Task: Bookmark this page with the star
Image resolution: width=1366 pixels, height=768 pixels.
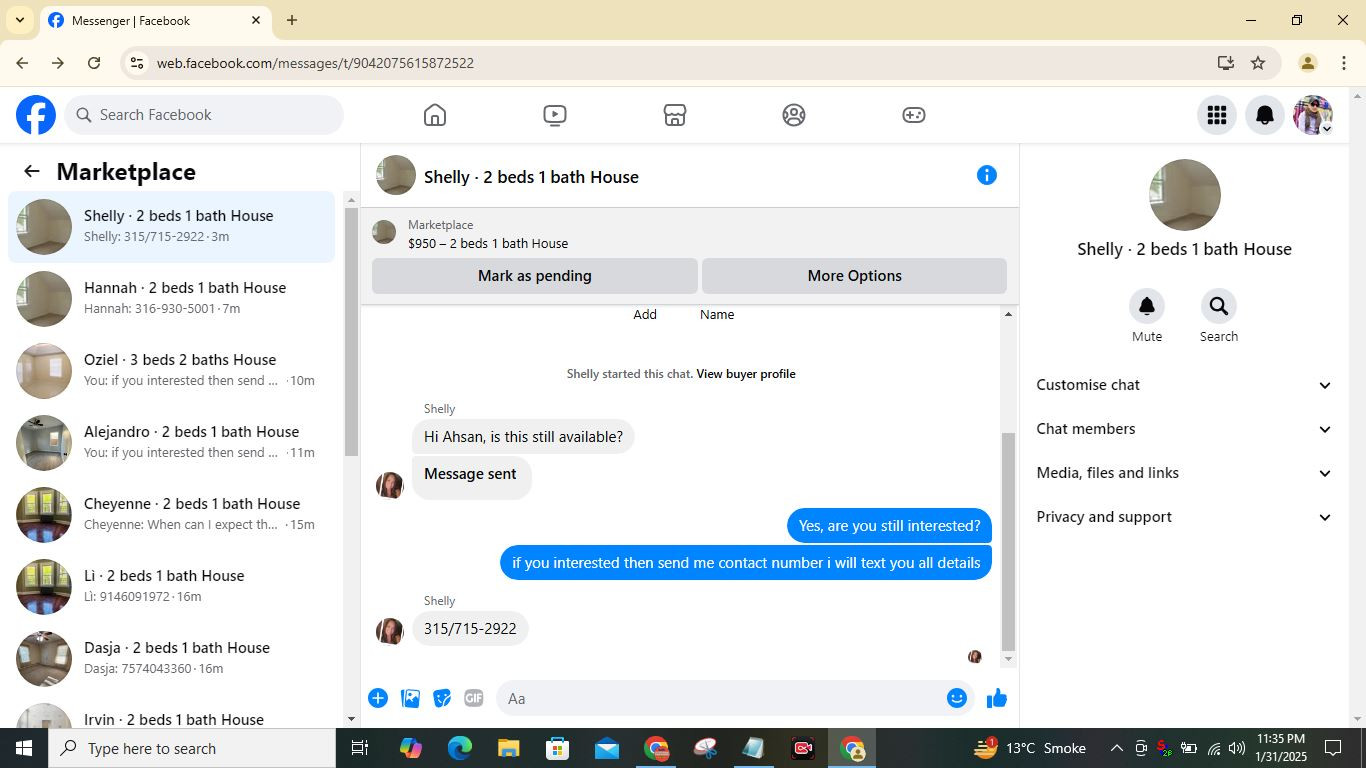Action: pyautogui.click(x=1258, y=63)
